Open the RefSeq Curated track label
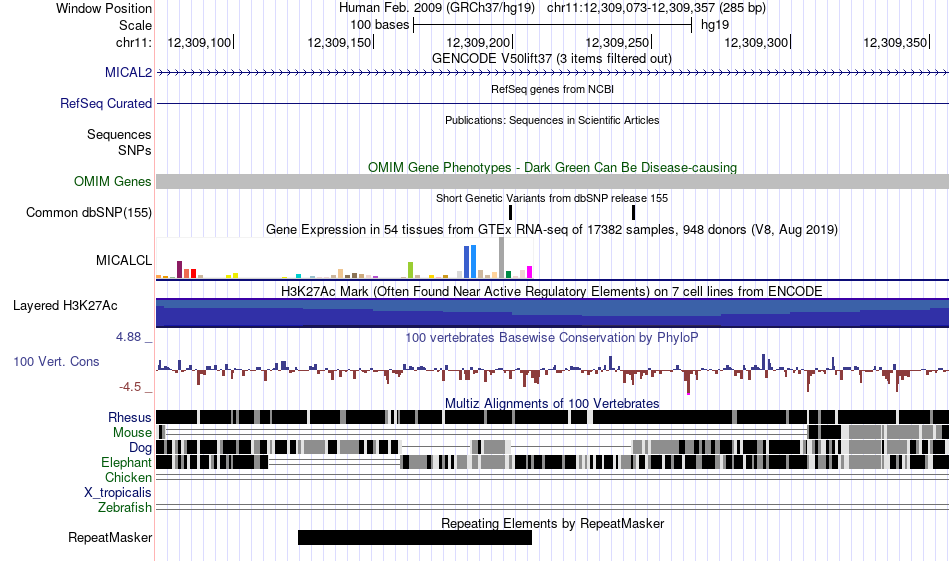Image resolution: width=950 pixels, height=561 pixels. pos(105,104)
